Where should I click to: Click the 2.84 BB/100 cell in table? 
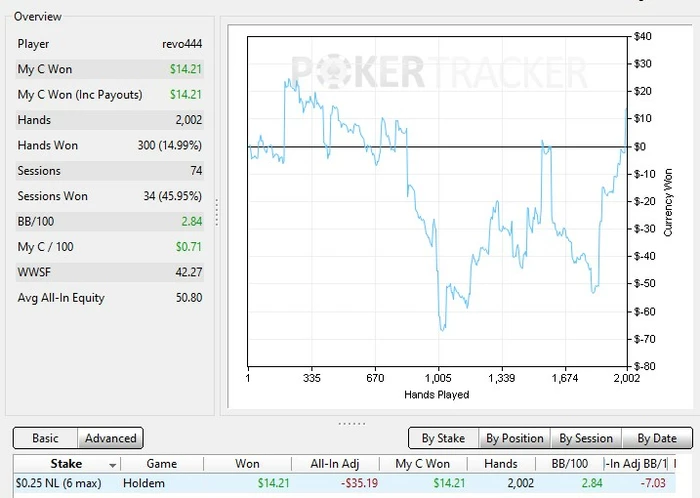[x=592, y=483]
